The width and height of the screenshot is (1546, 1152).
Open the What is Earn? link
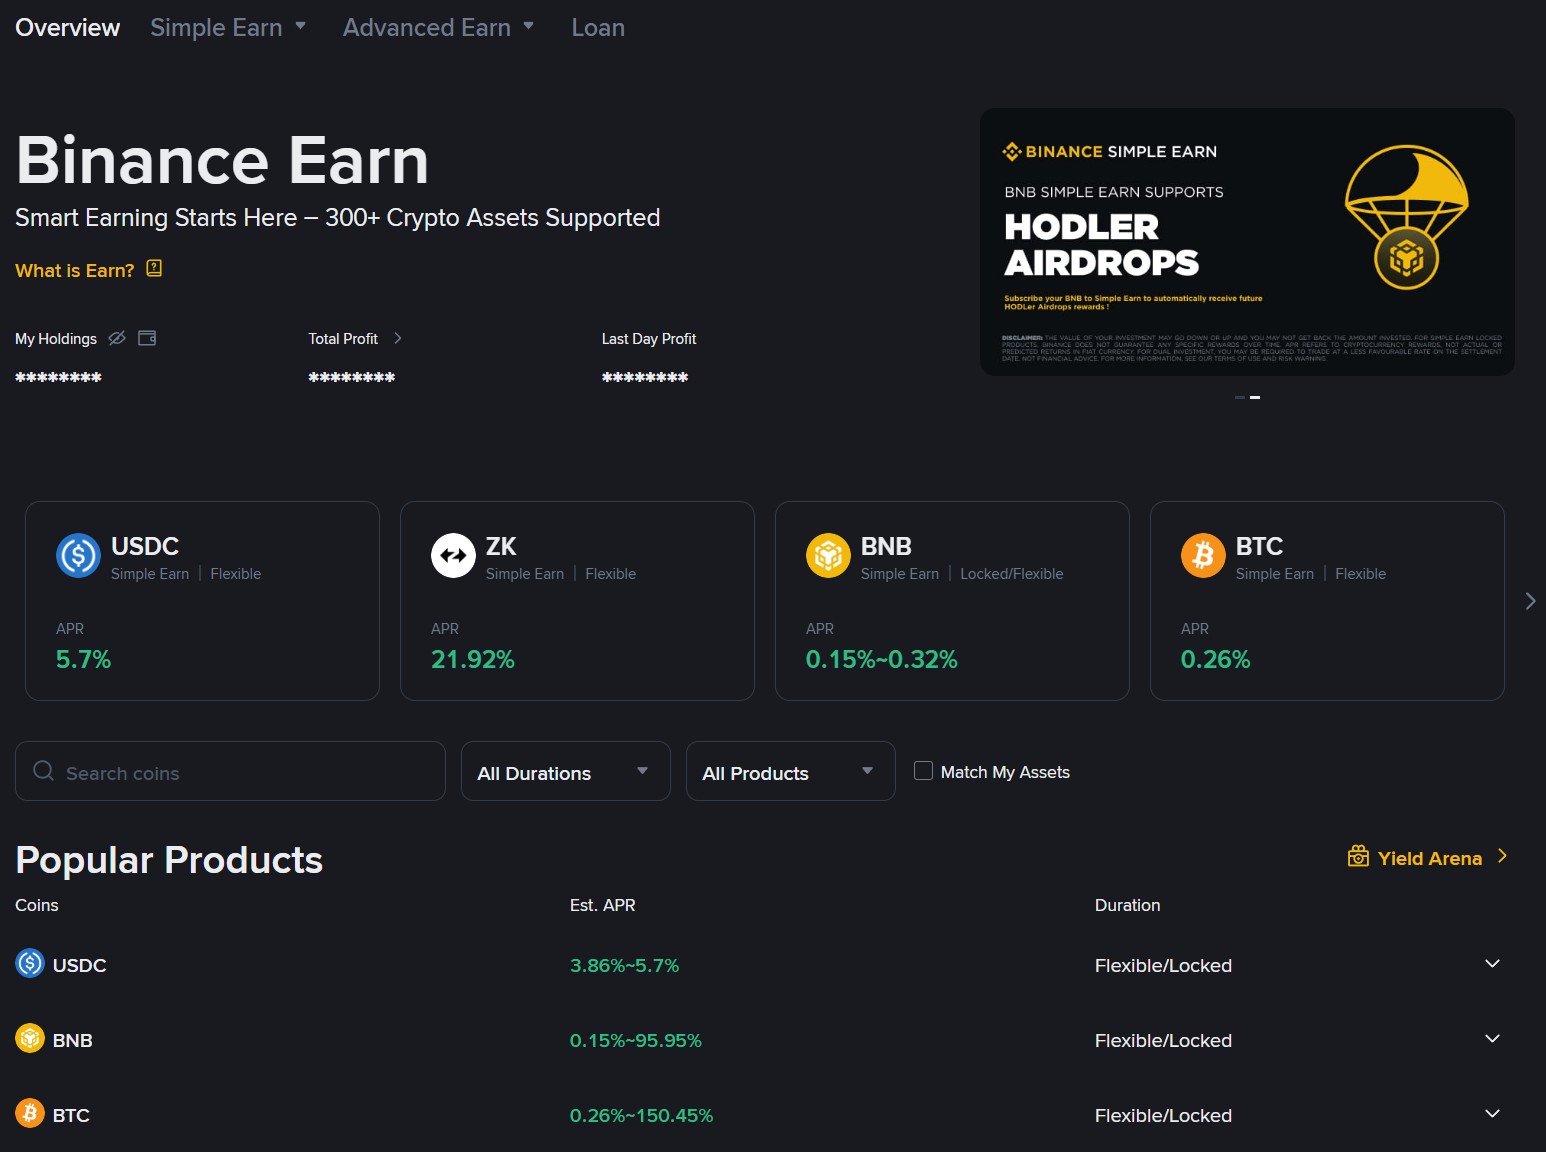pos(75,271)
